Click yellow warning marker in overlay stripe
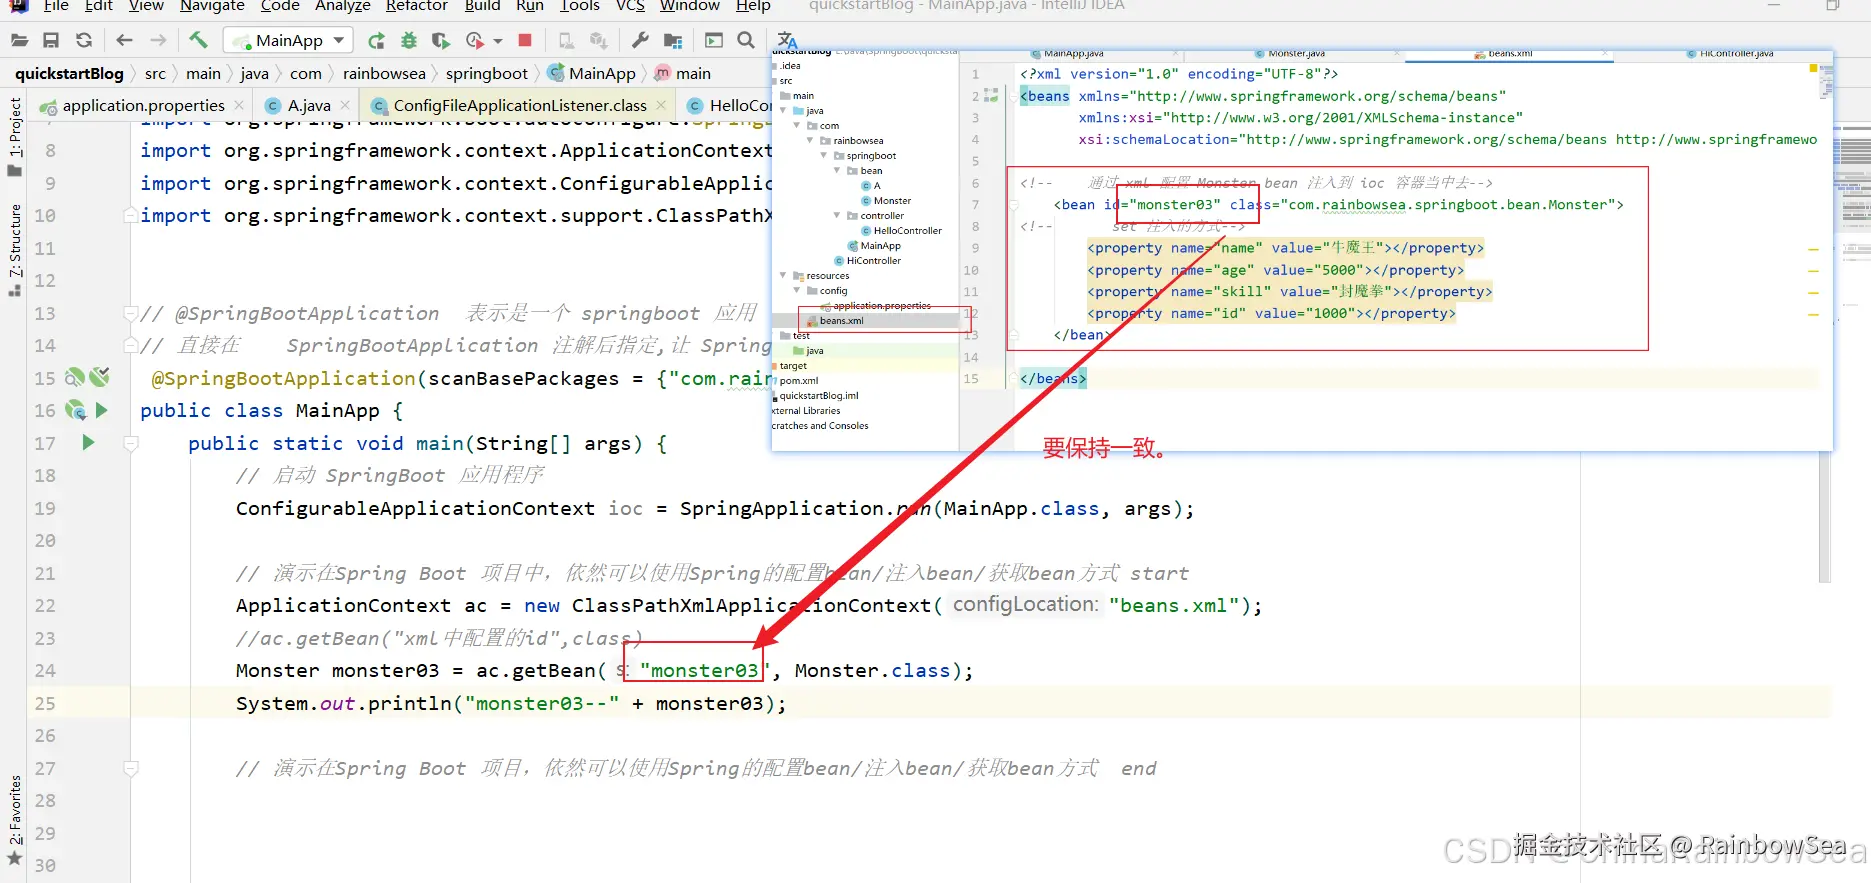1871x883 pixels. [1813, 68]
